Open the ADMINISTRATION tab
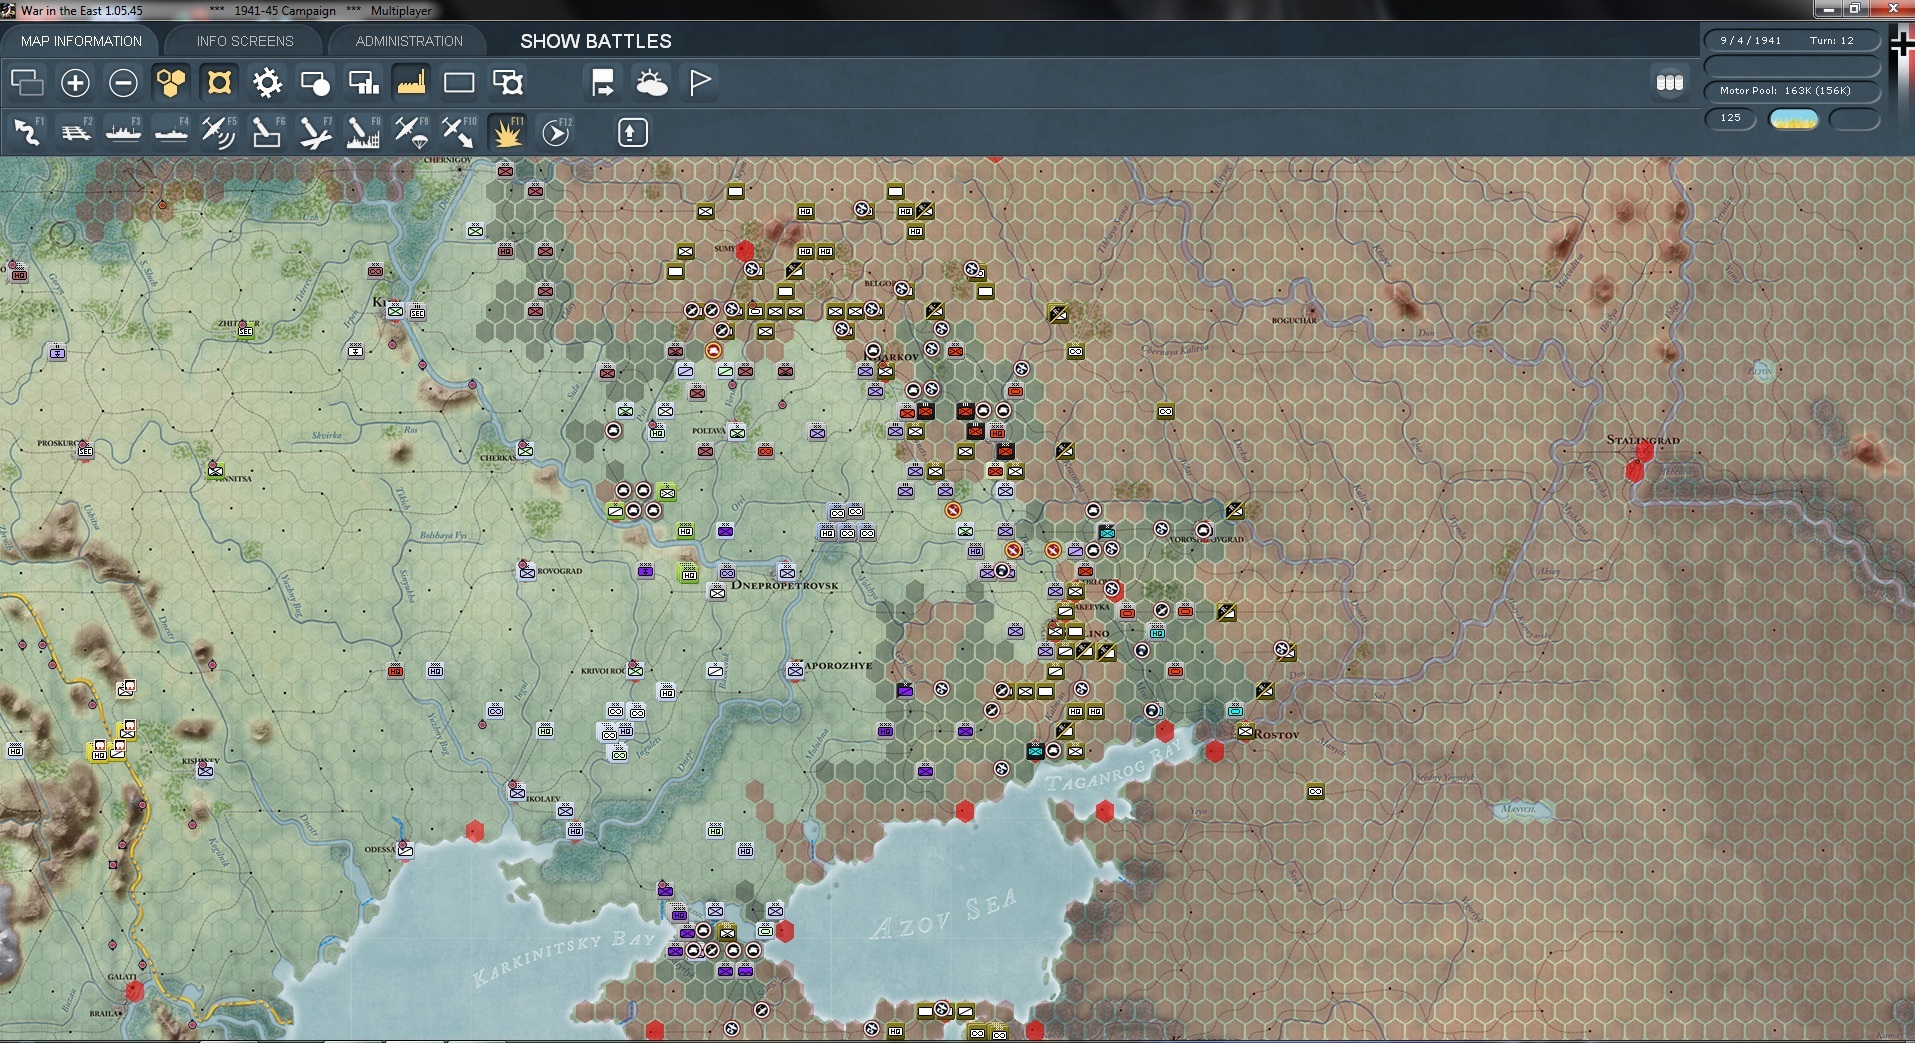 point(409,41)
